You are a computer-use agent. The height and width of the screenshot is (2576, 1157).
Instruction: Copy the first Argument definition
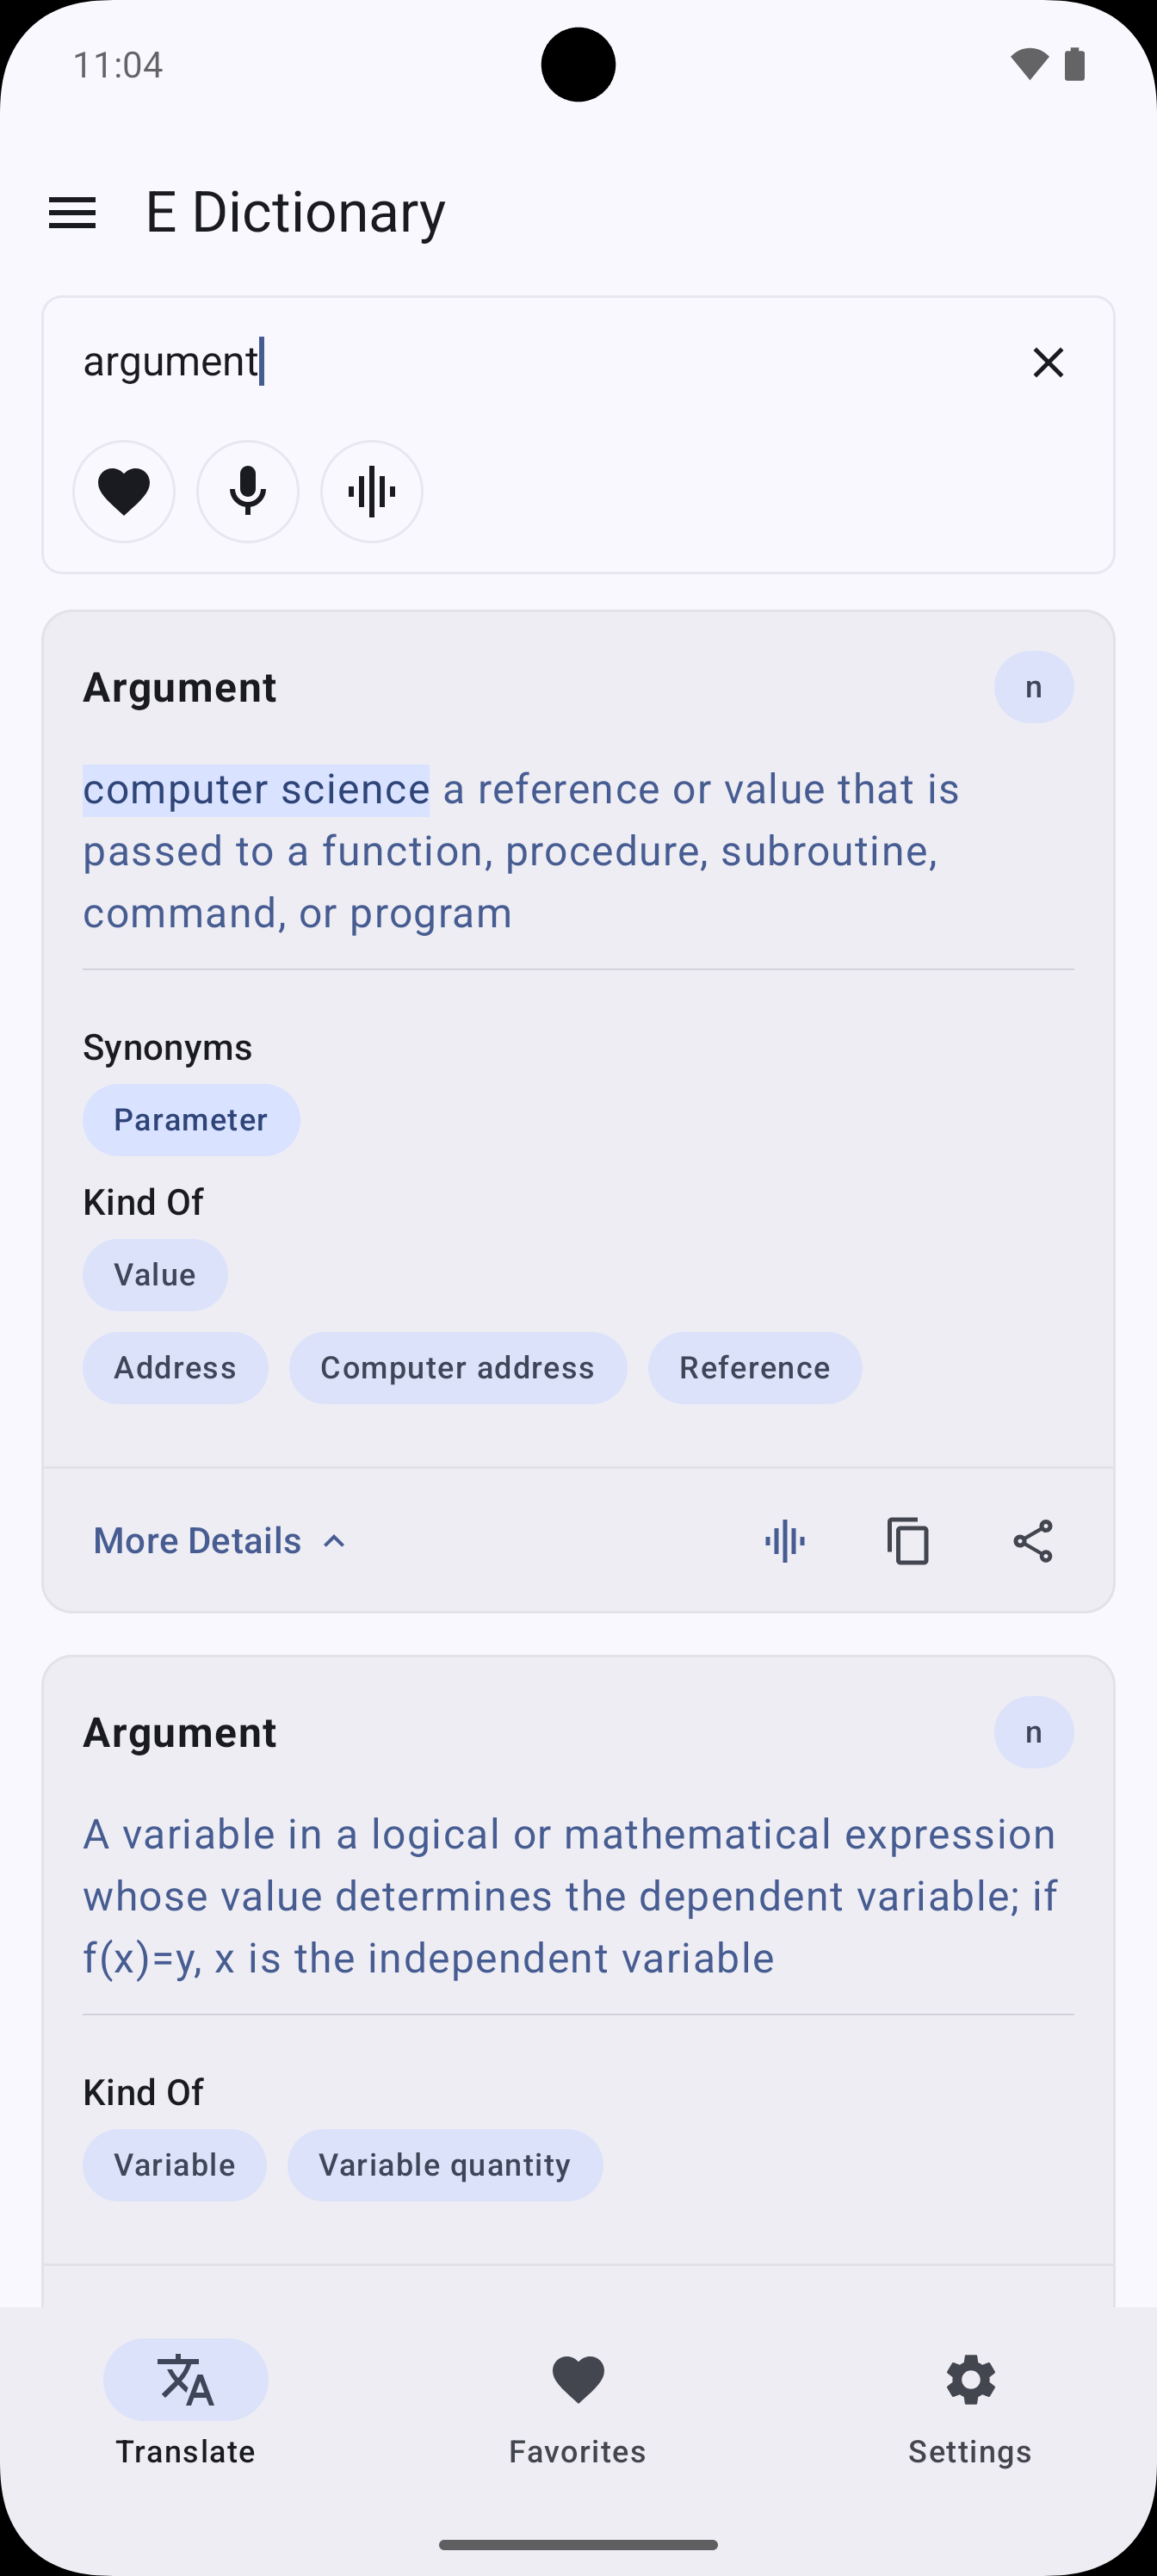(x=908, y=1541)
